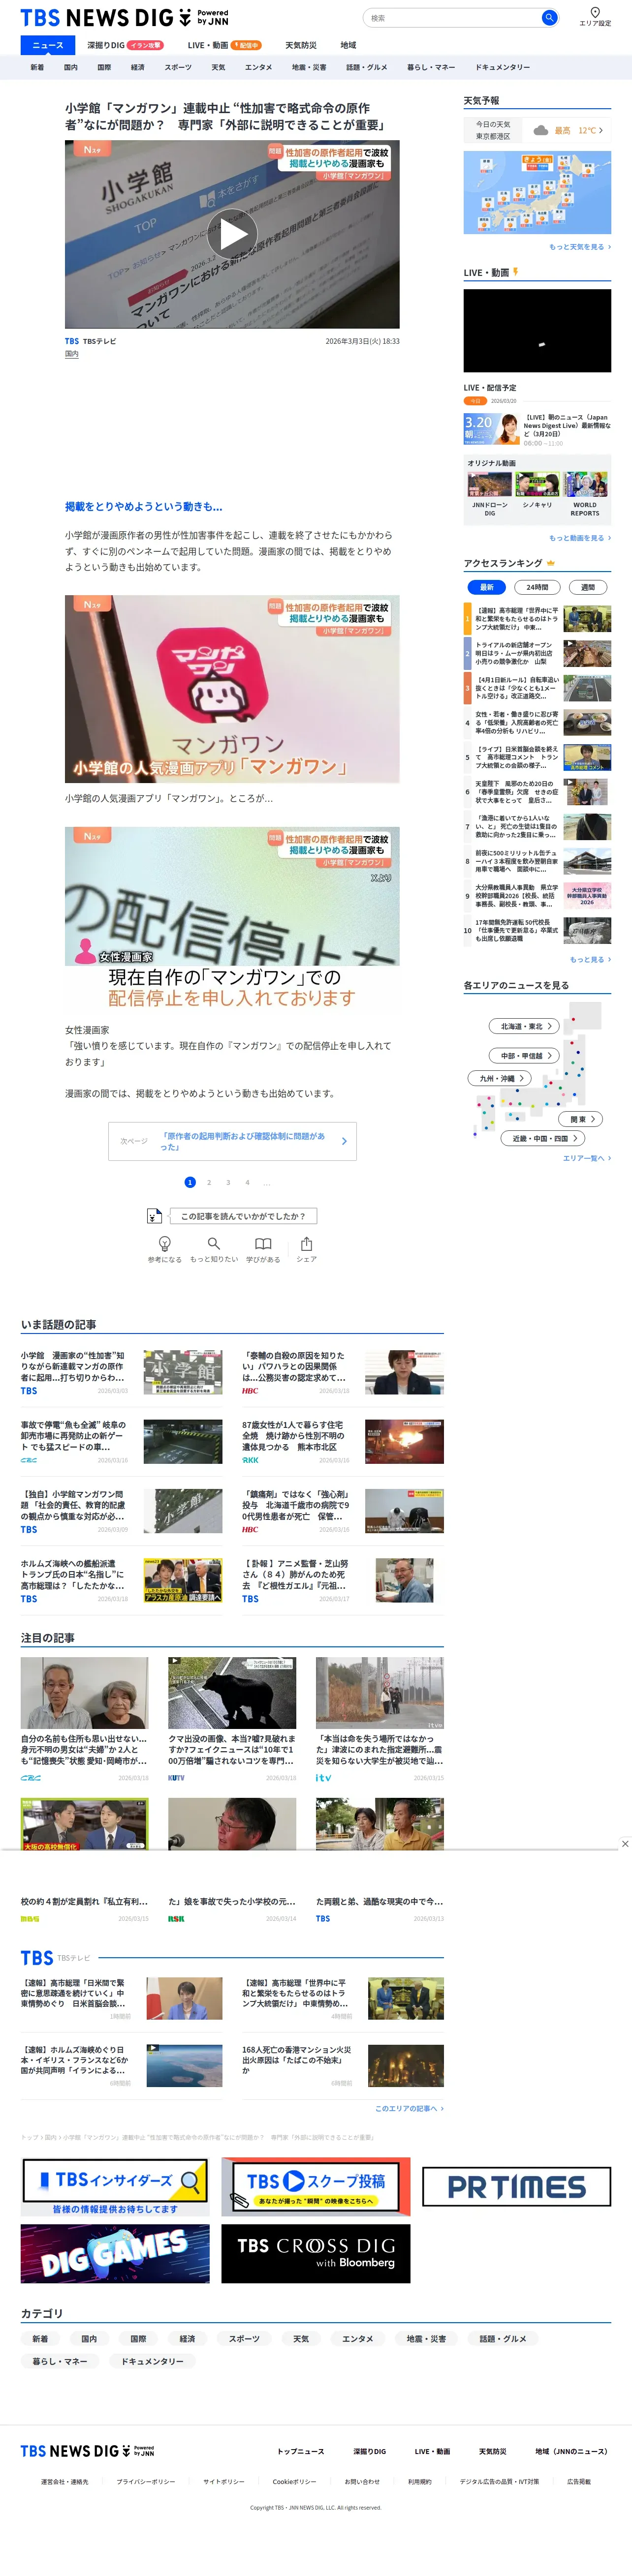
Task: Open the もっと見る link under the ranking
Action: pyautogui.click(x=590, y=959)
